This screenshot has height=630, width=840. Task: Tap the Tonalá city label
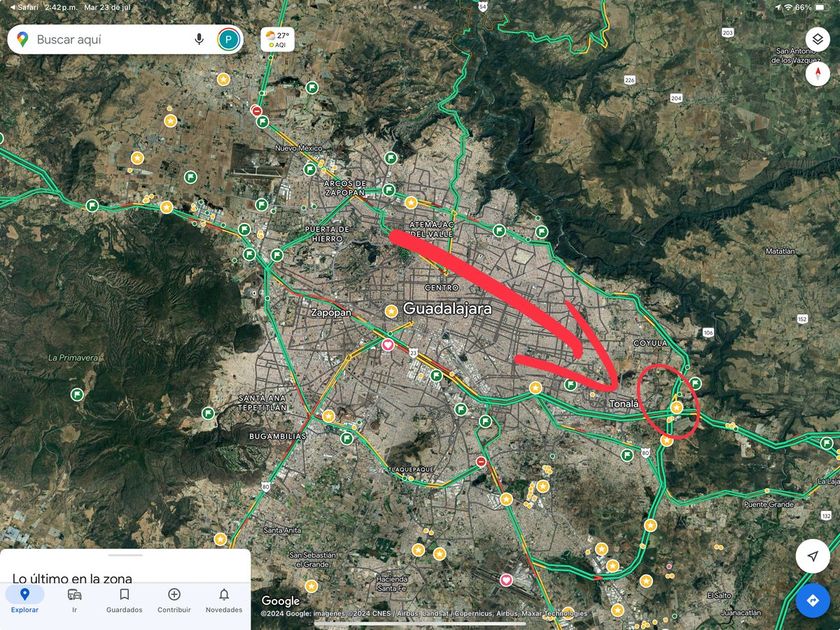624,403
